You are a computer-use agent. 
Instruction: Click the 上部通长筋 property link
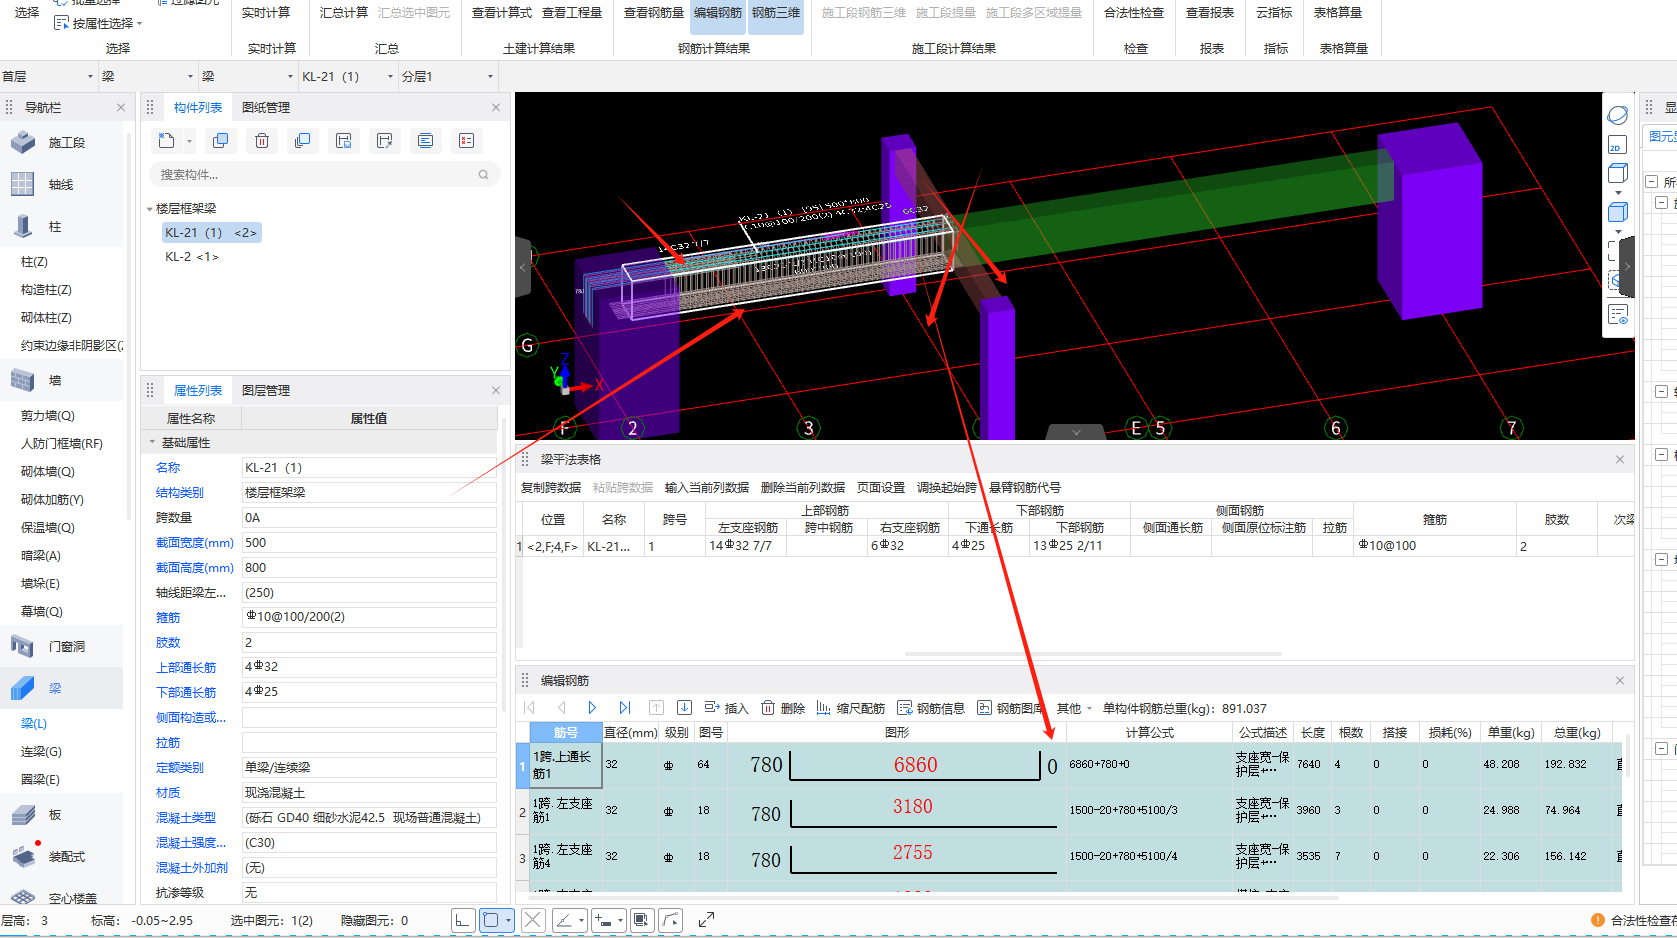point(186,667)
